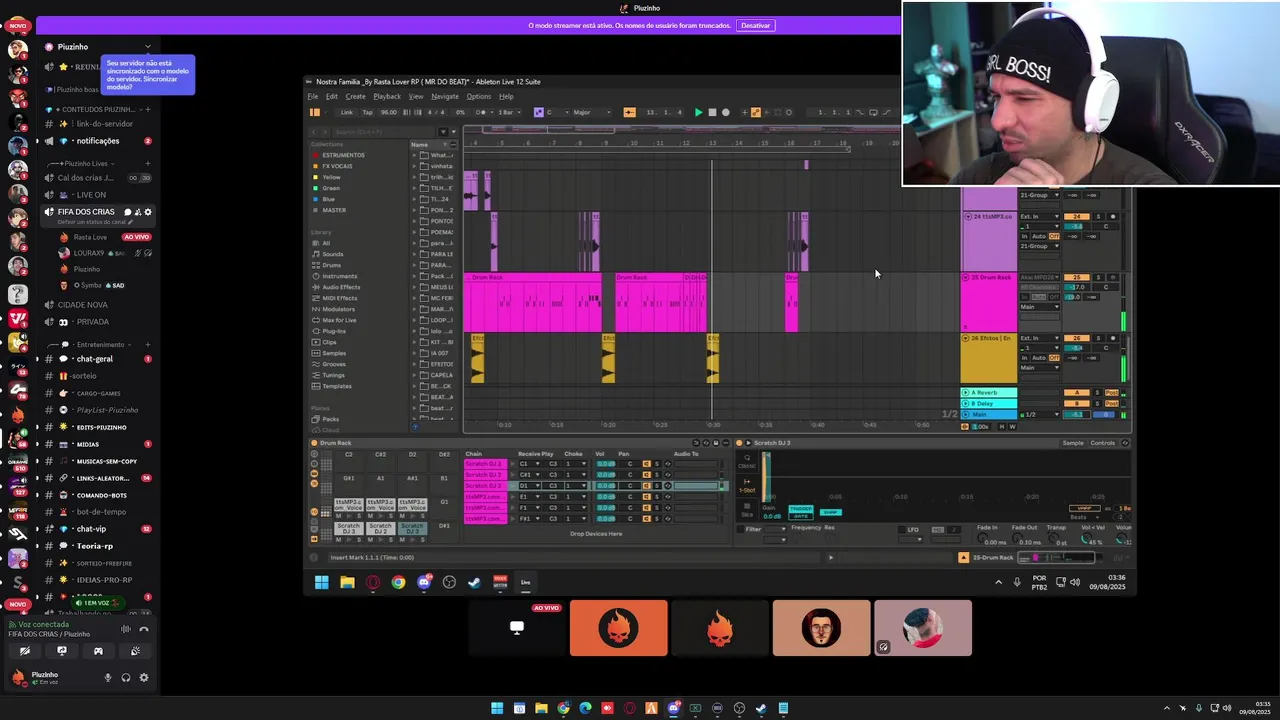Toggle the orange automation arm button
This screenshot has width=1280, height=720.
click(x=755, y=112)
